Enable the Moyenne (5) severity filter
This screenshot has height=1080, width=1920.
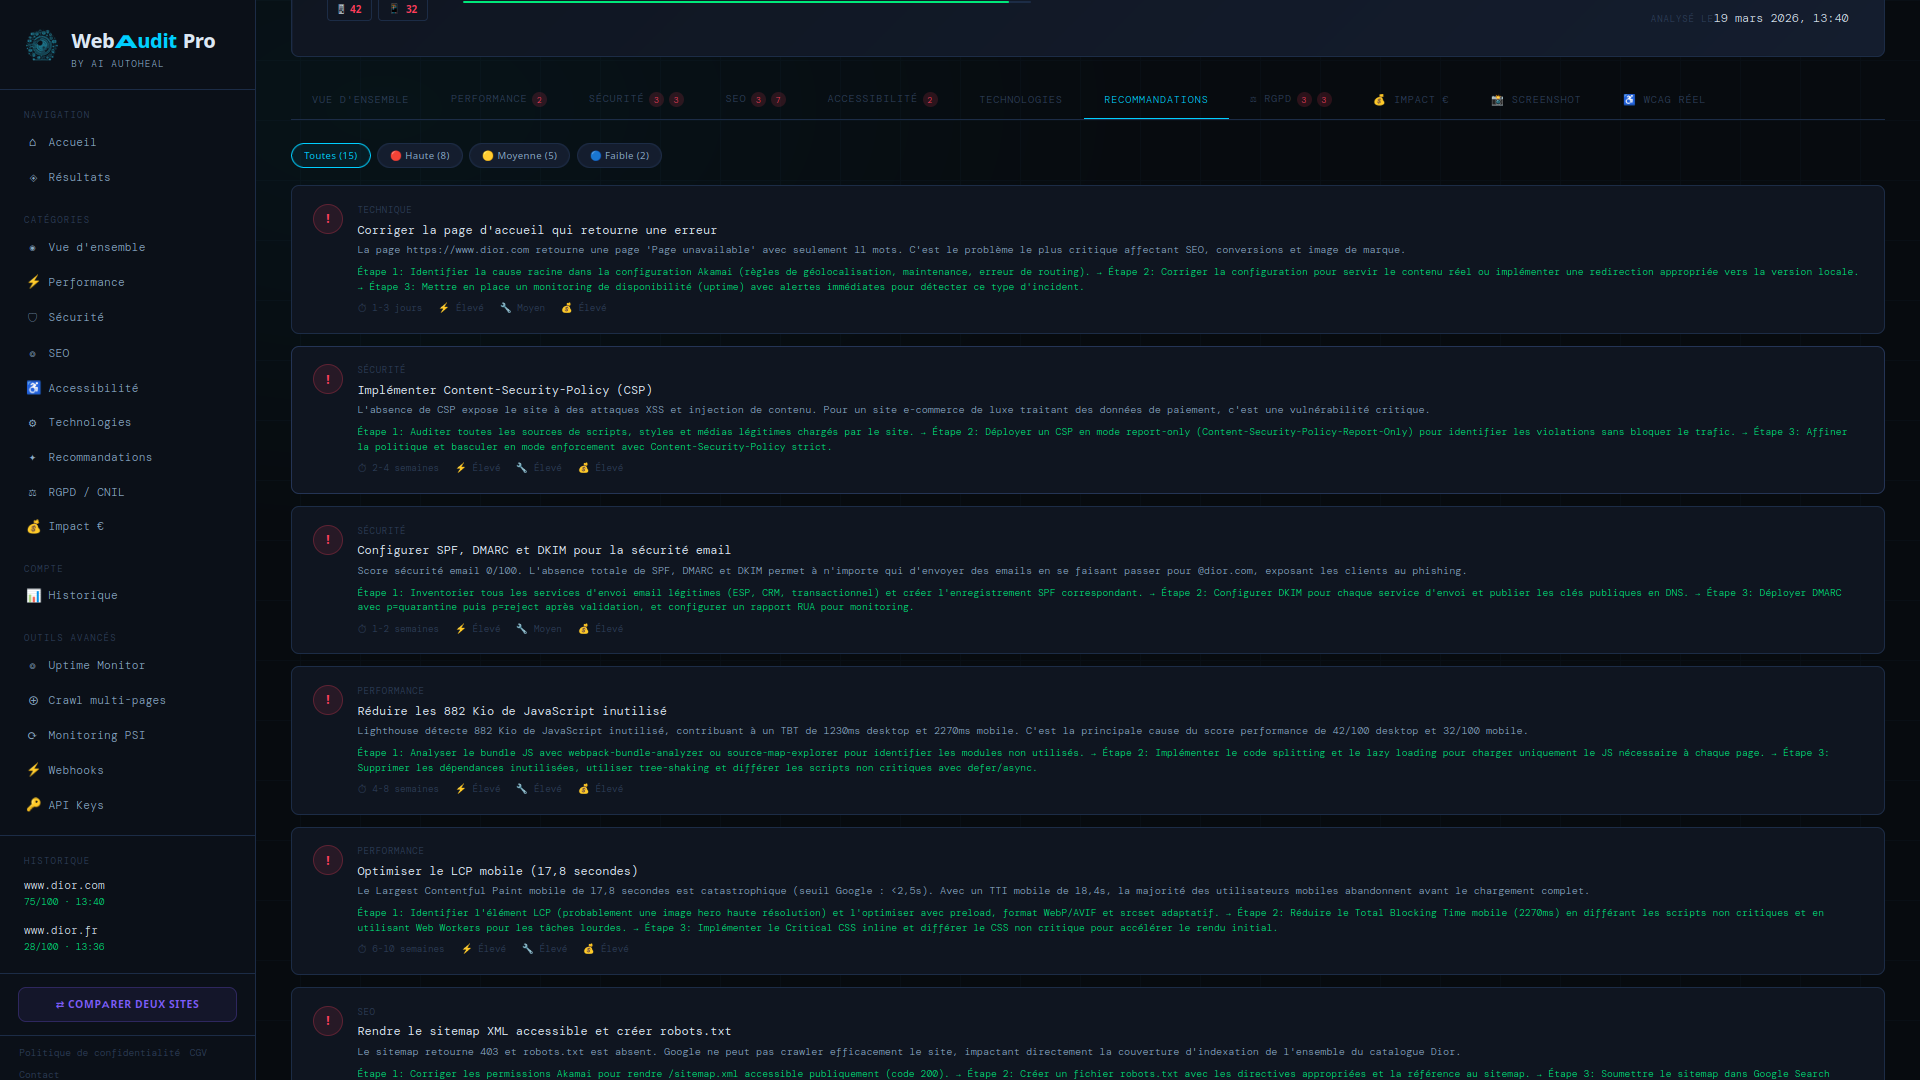[519, 155]
